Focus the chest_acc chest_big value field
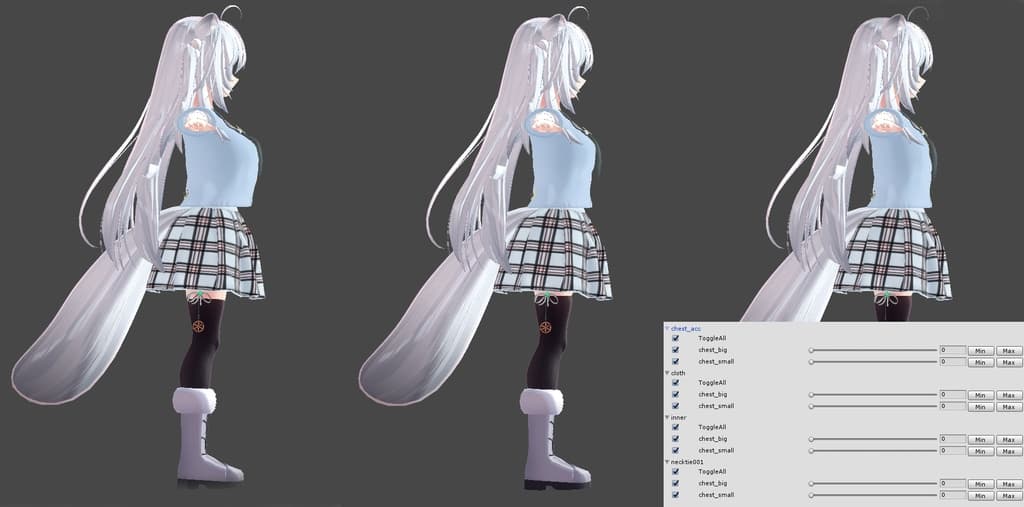The width and height of the screenshot is (1024, 507). (952, 350)
